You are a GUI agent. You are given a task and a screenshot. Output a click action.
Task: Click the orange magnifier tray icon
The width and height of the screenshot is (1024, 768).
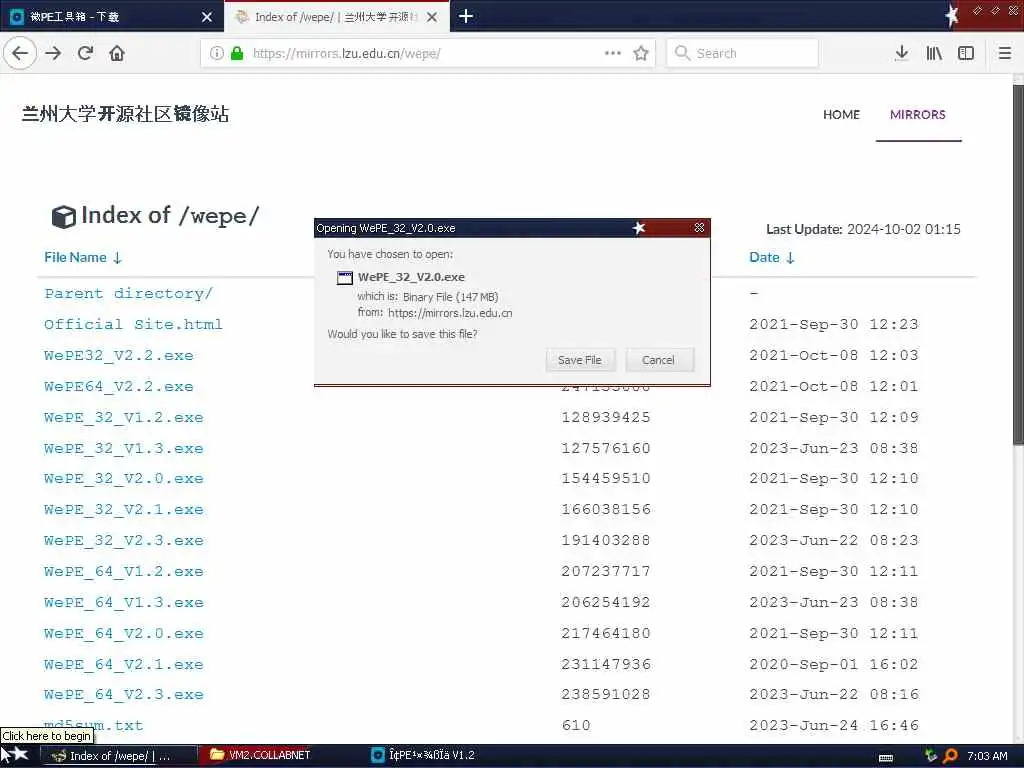click(x=950, y=756)
